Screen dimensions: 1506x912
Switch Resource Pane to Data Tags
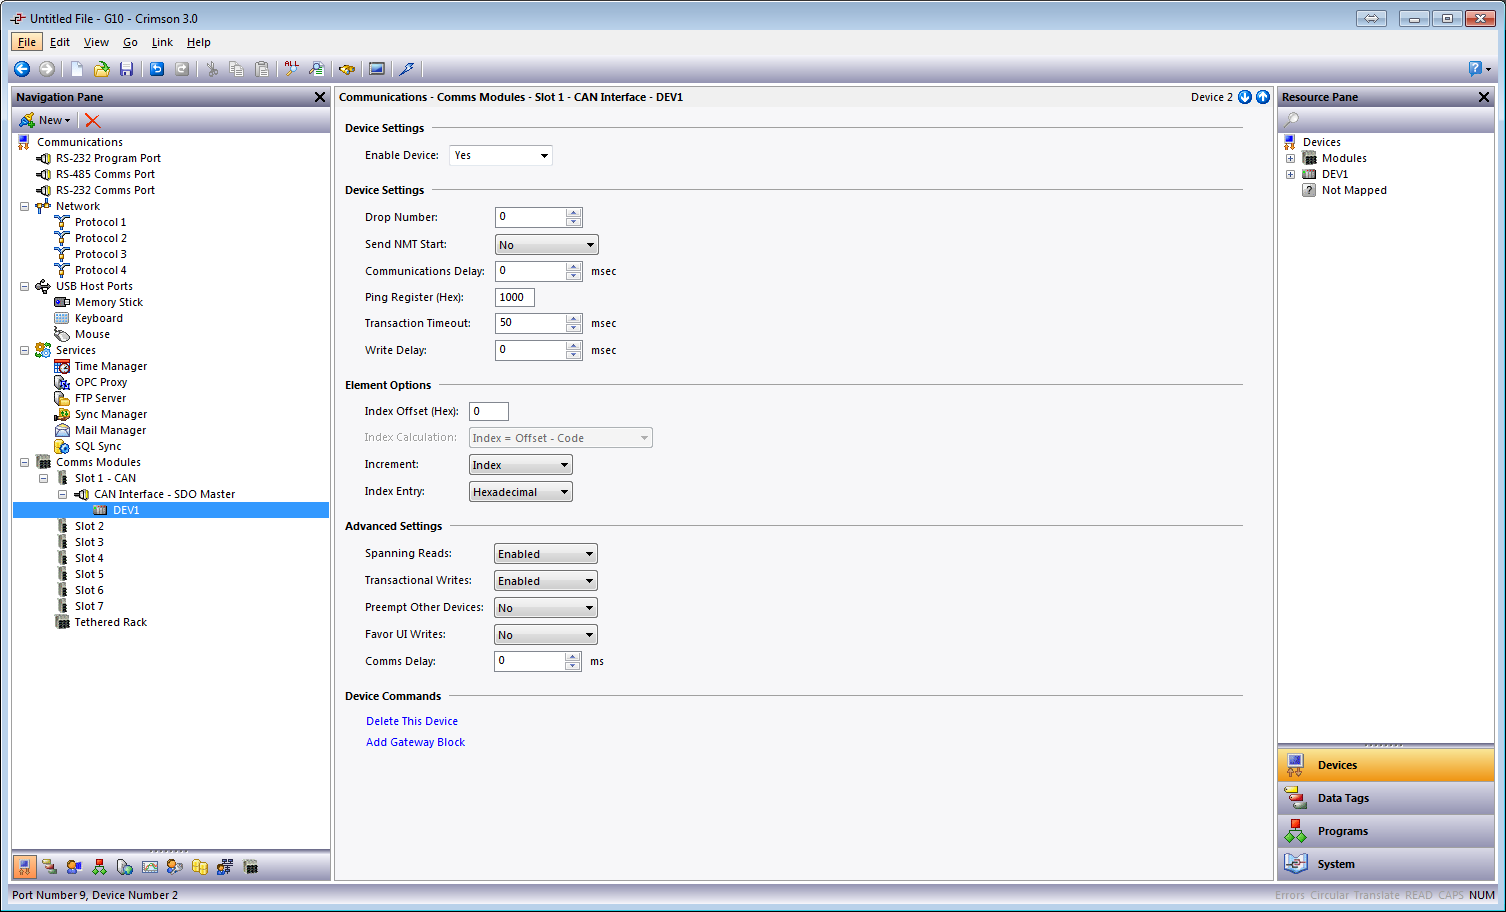pyautogui.click(x=1386, y=798)
